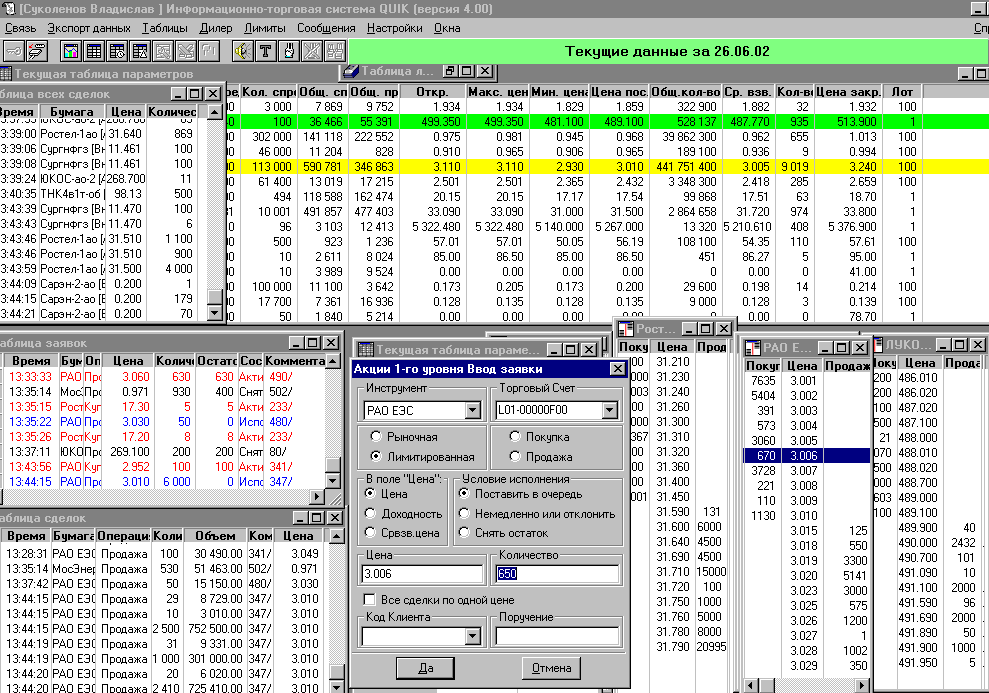Toggle the loudspeaker sound icon
Screen dimensions: 989x693
[x=243, y=50]
